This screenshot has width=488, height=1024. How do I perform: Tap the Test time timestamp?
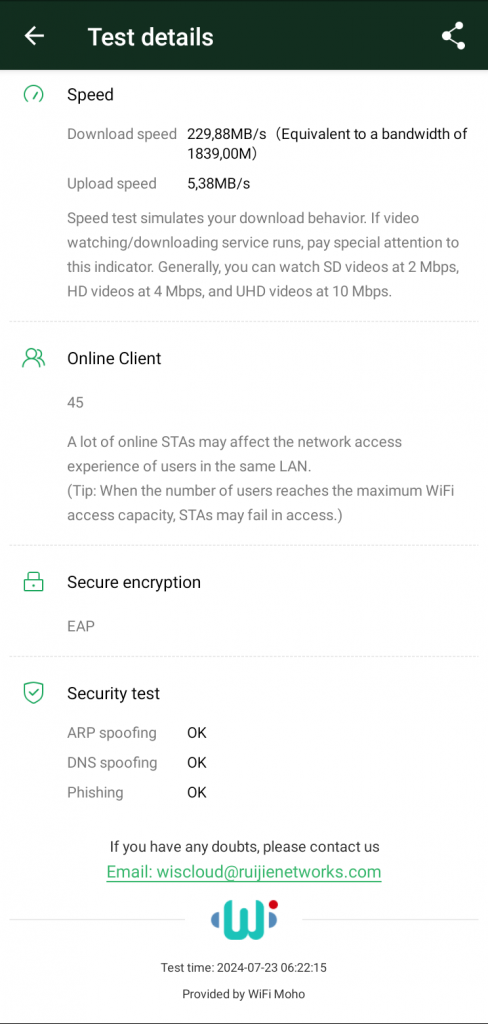(244, 968)
